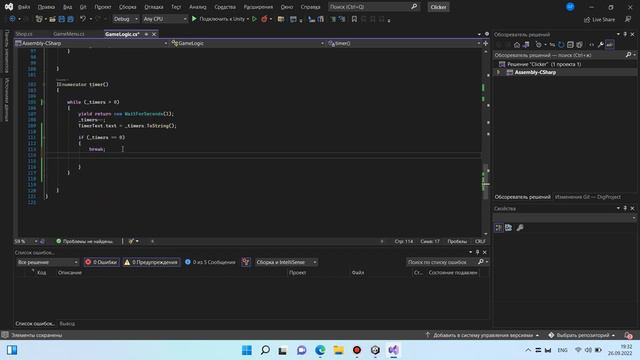Open the Build + IntelliSense dropdown
This screenshot has height=360, width=640.
point(286,262)
